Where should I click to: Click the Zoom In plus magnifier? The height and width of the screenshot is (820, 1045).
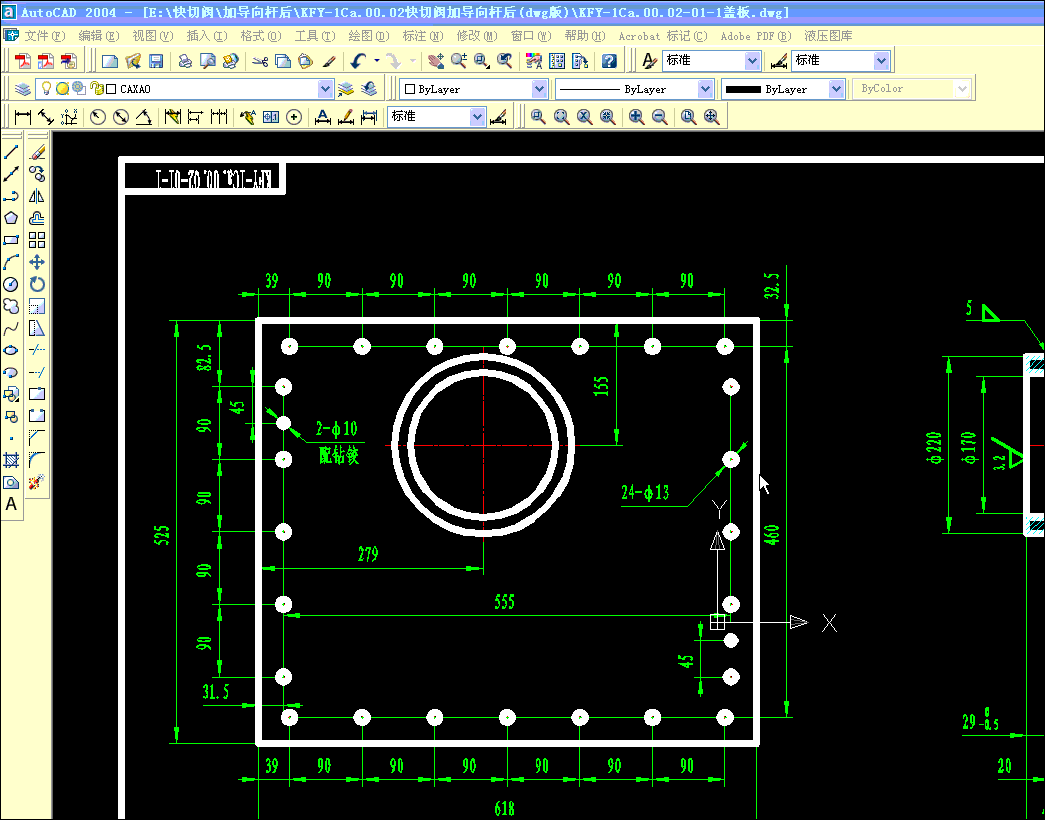tap(636, 117)
